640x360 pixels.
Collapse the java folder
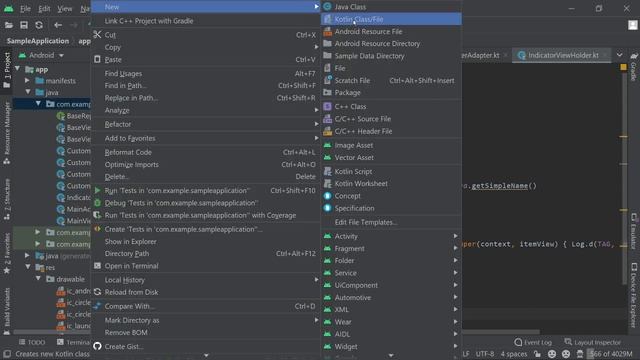coord(27,92)
